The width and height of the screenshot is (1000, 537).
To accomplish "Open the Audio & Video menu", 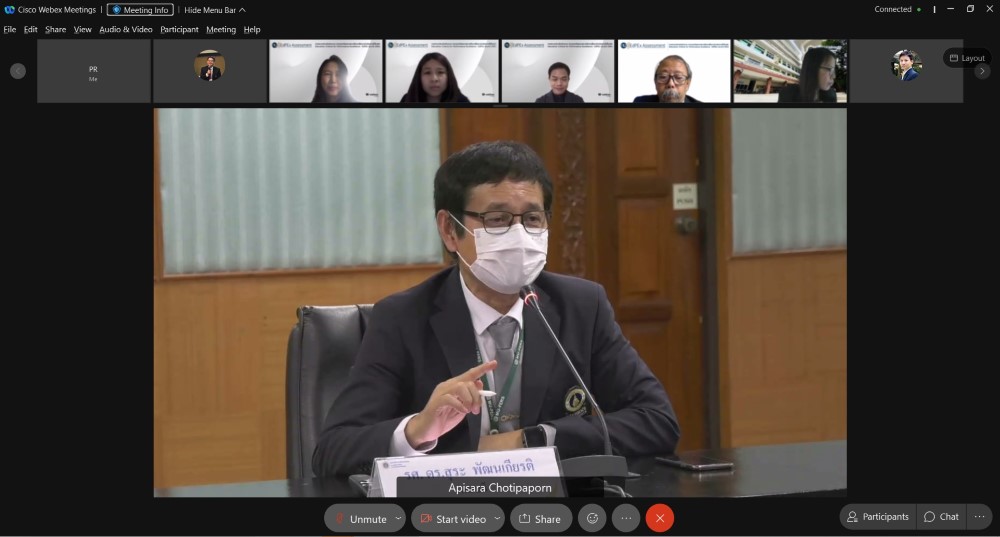I will [x=126, y=30].
